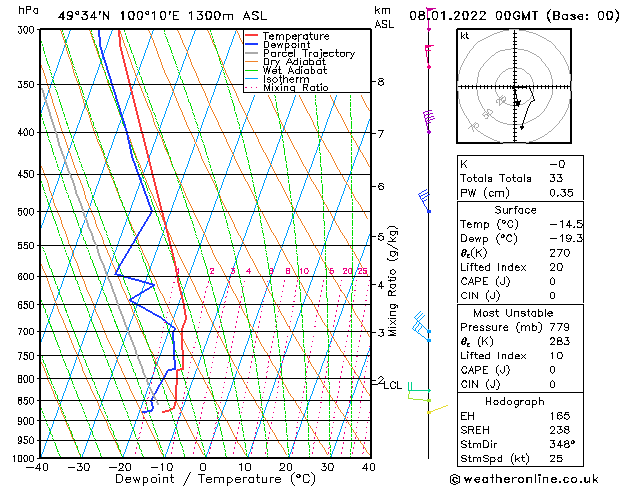
Task: Click the Mixing Ratio (g/kg) axis title
Action: click(x=393, y=281)
